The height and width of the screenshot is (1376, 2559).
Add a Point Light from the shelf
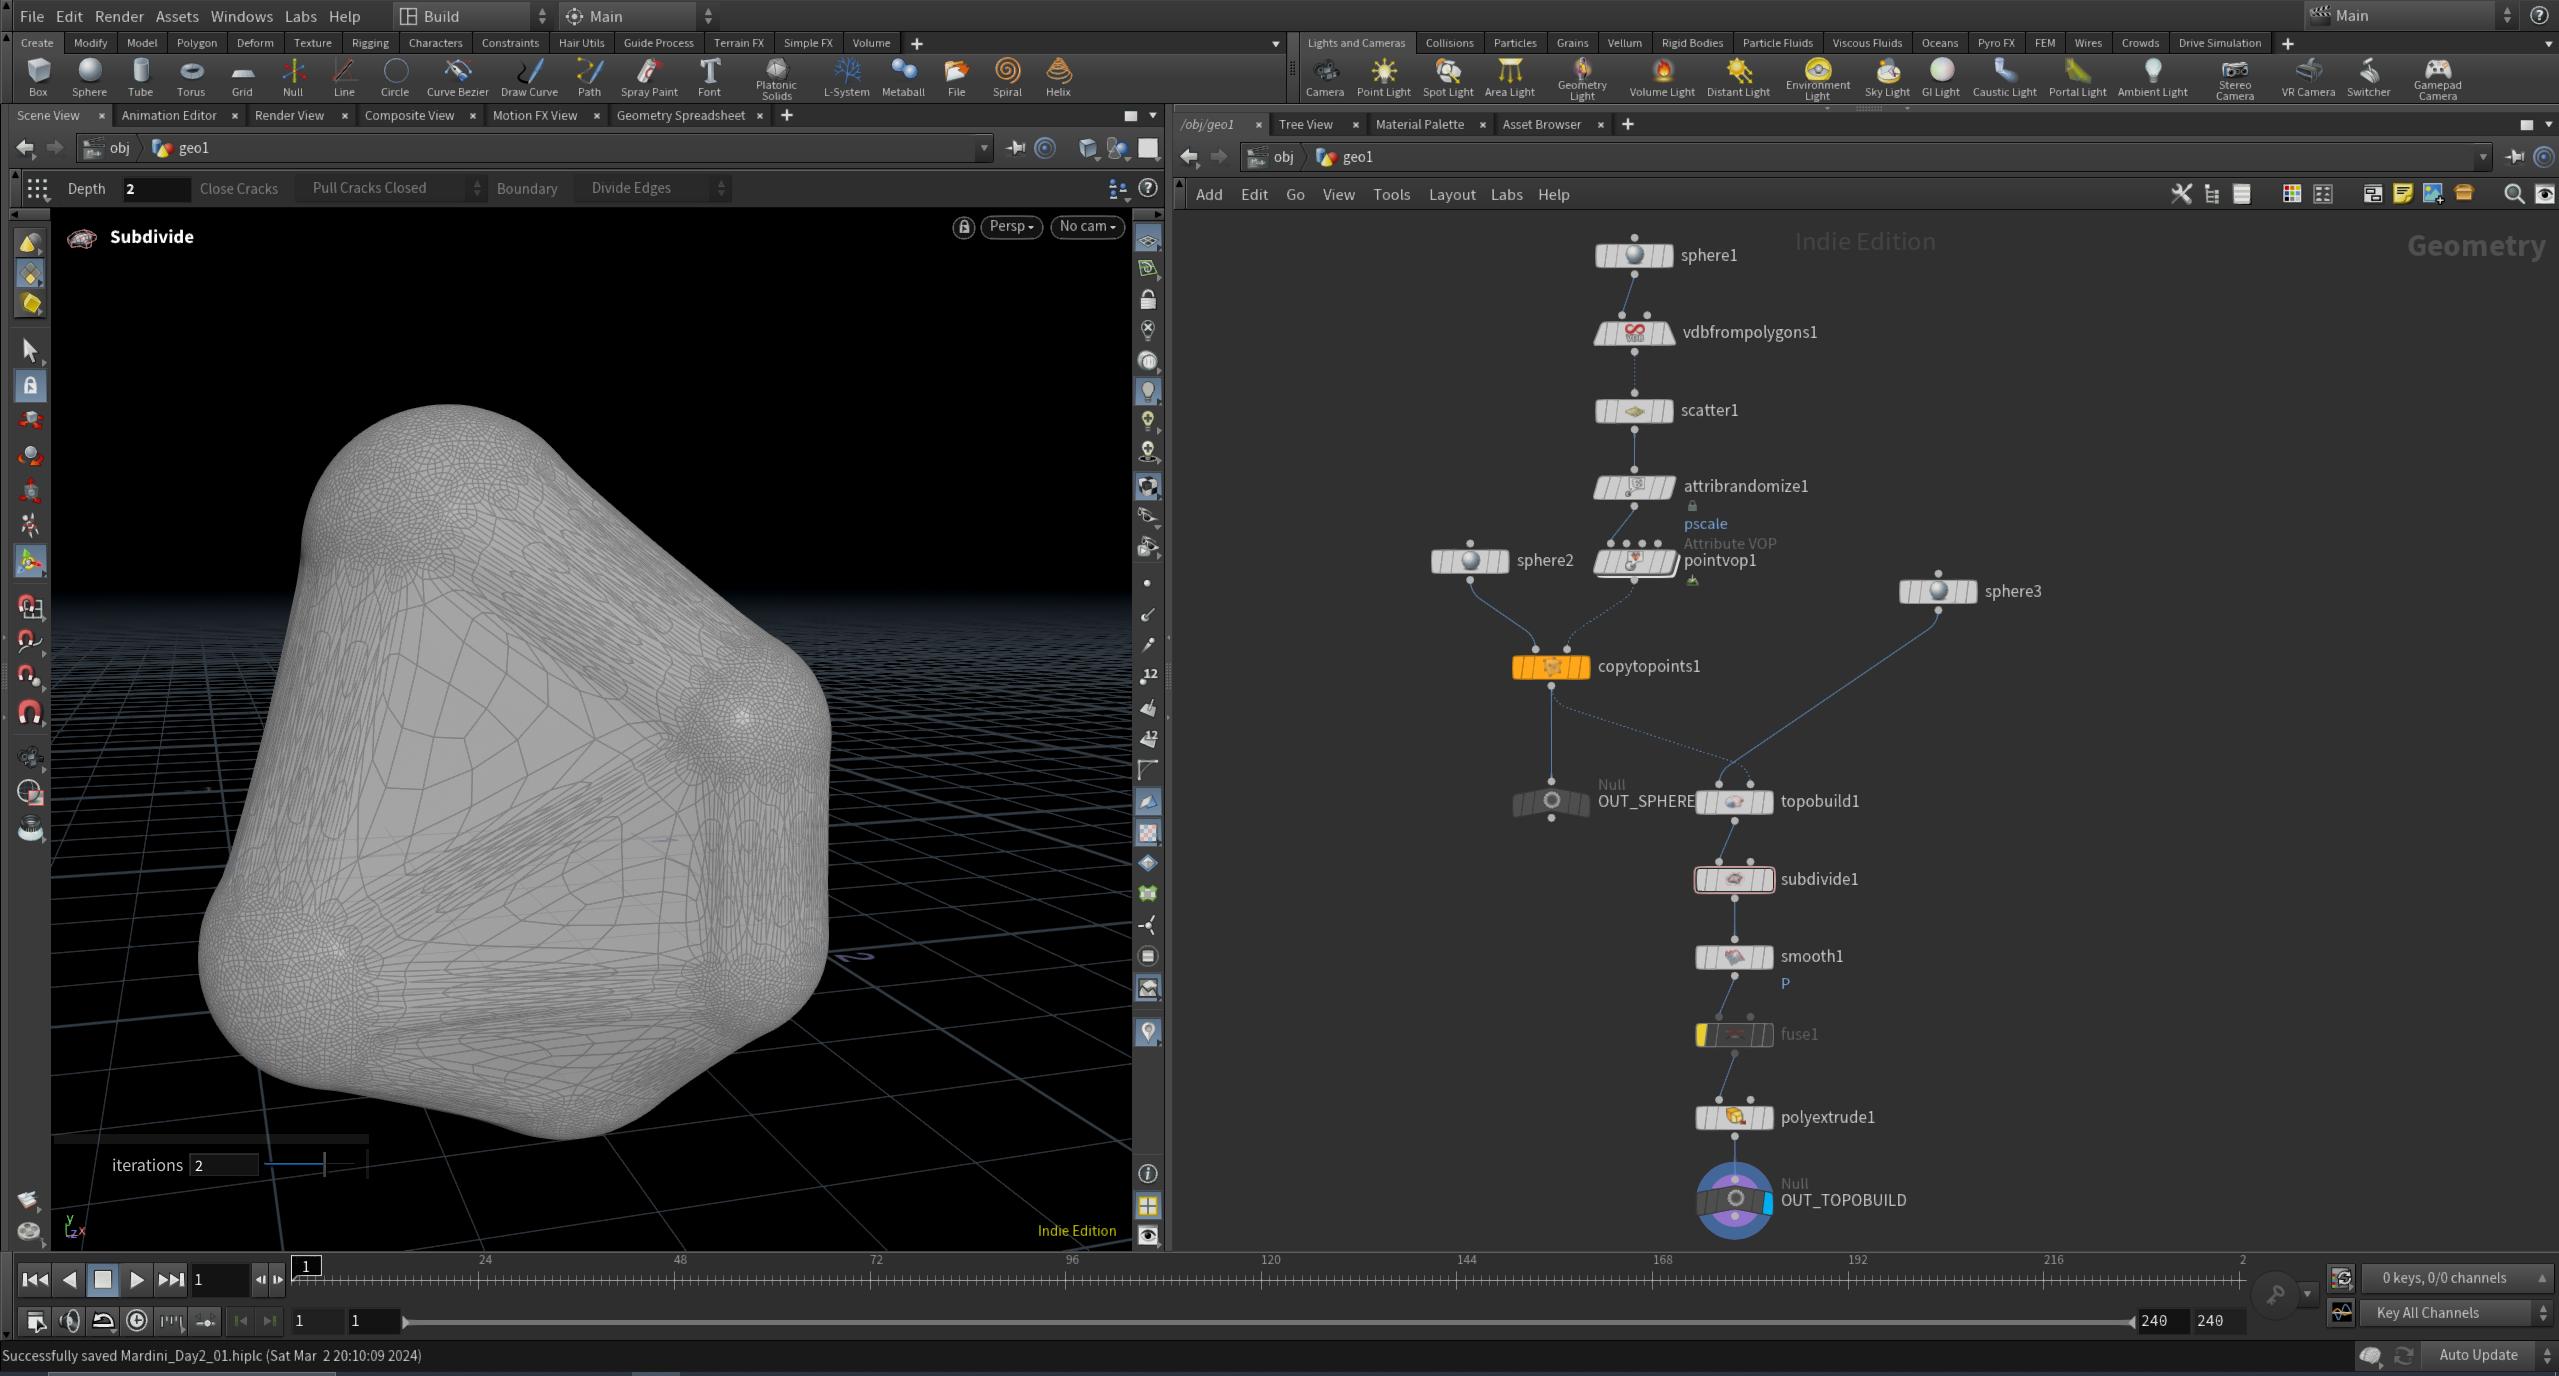(1383, 77)
